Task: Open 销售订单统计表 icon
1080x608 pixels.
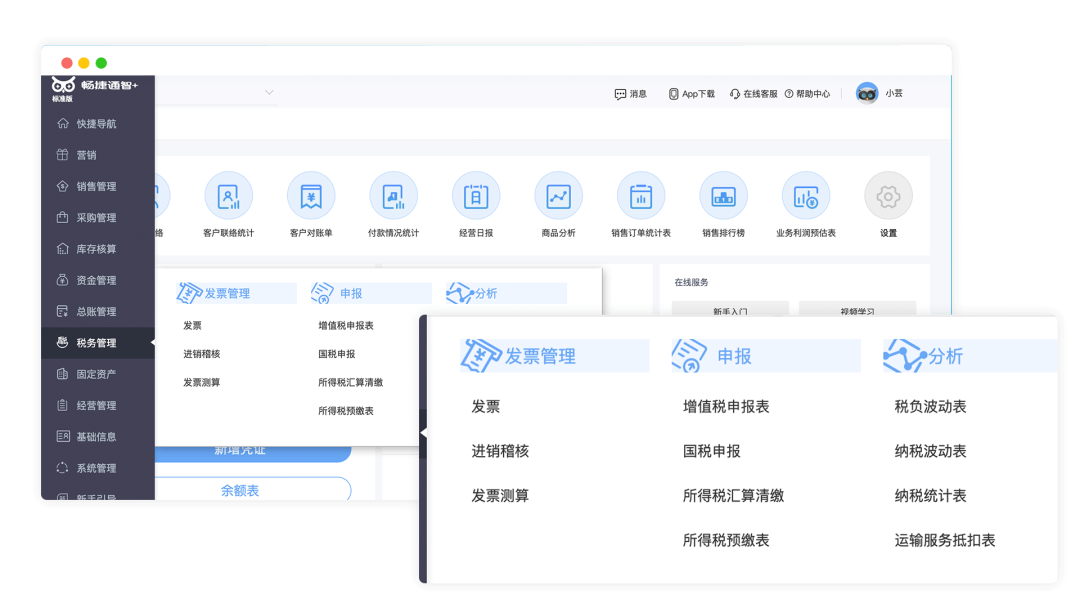Action: click(x=641, y=196)
